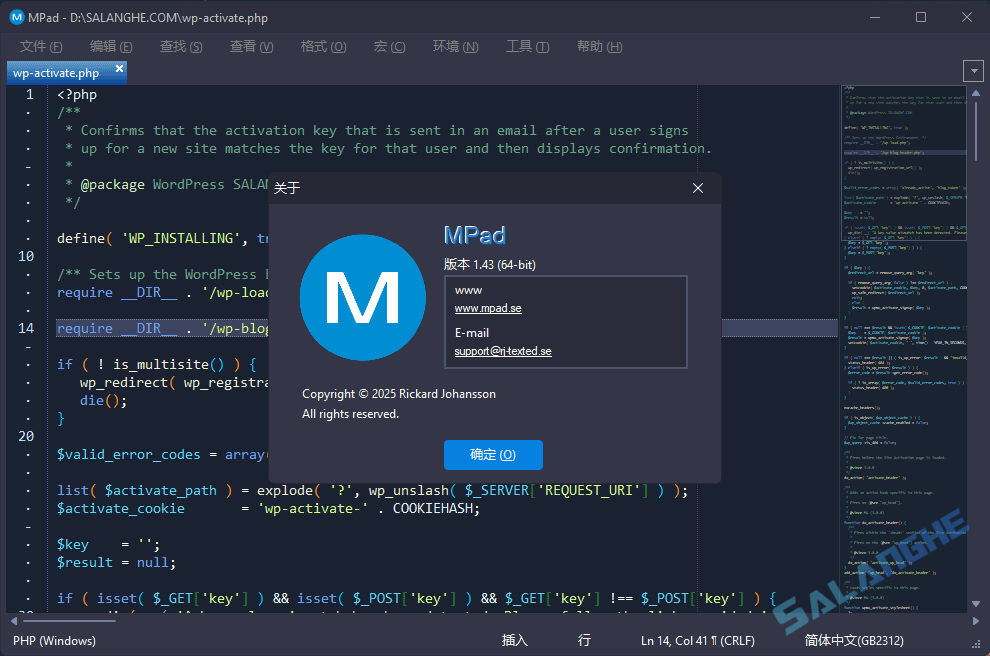Select the wp-activate.php tab

click(58, 71)
